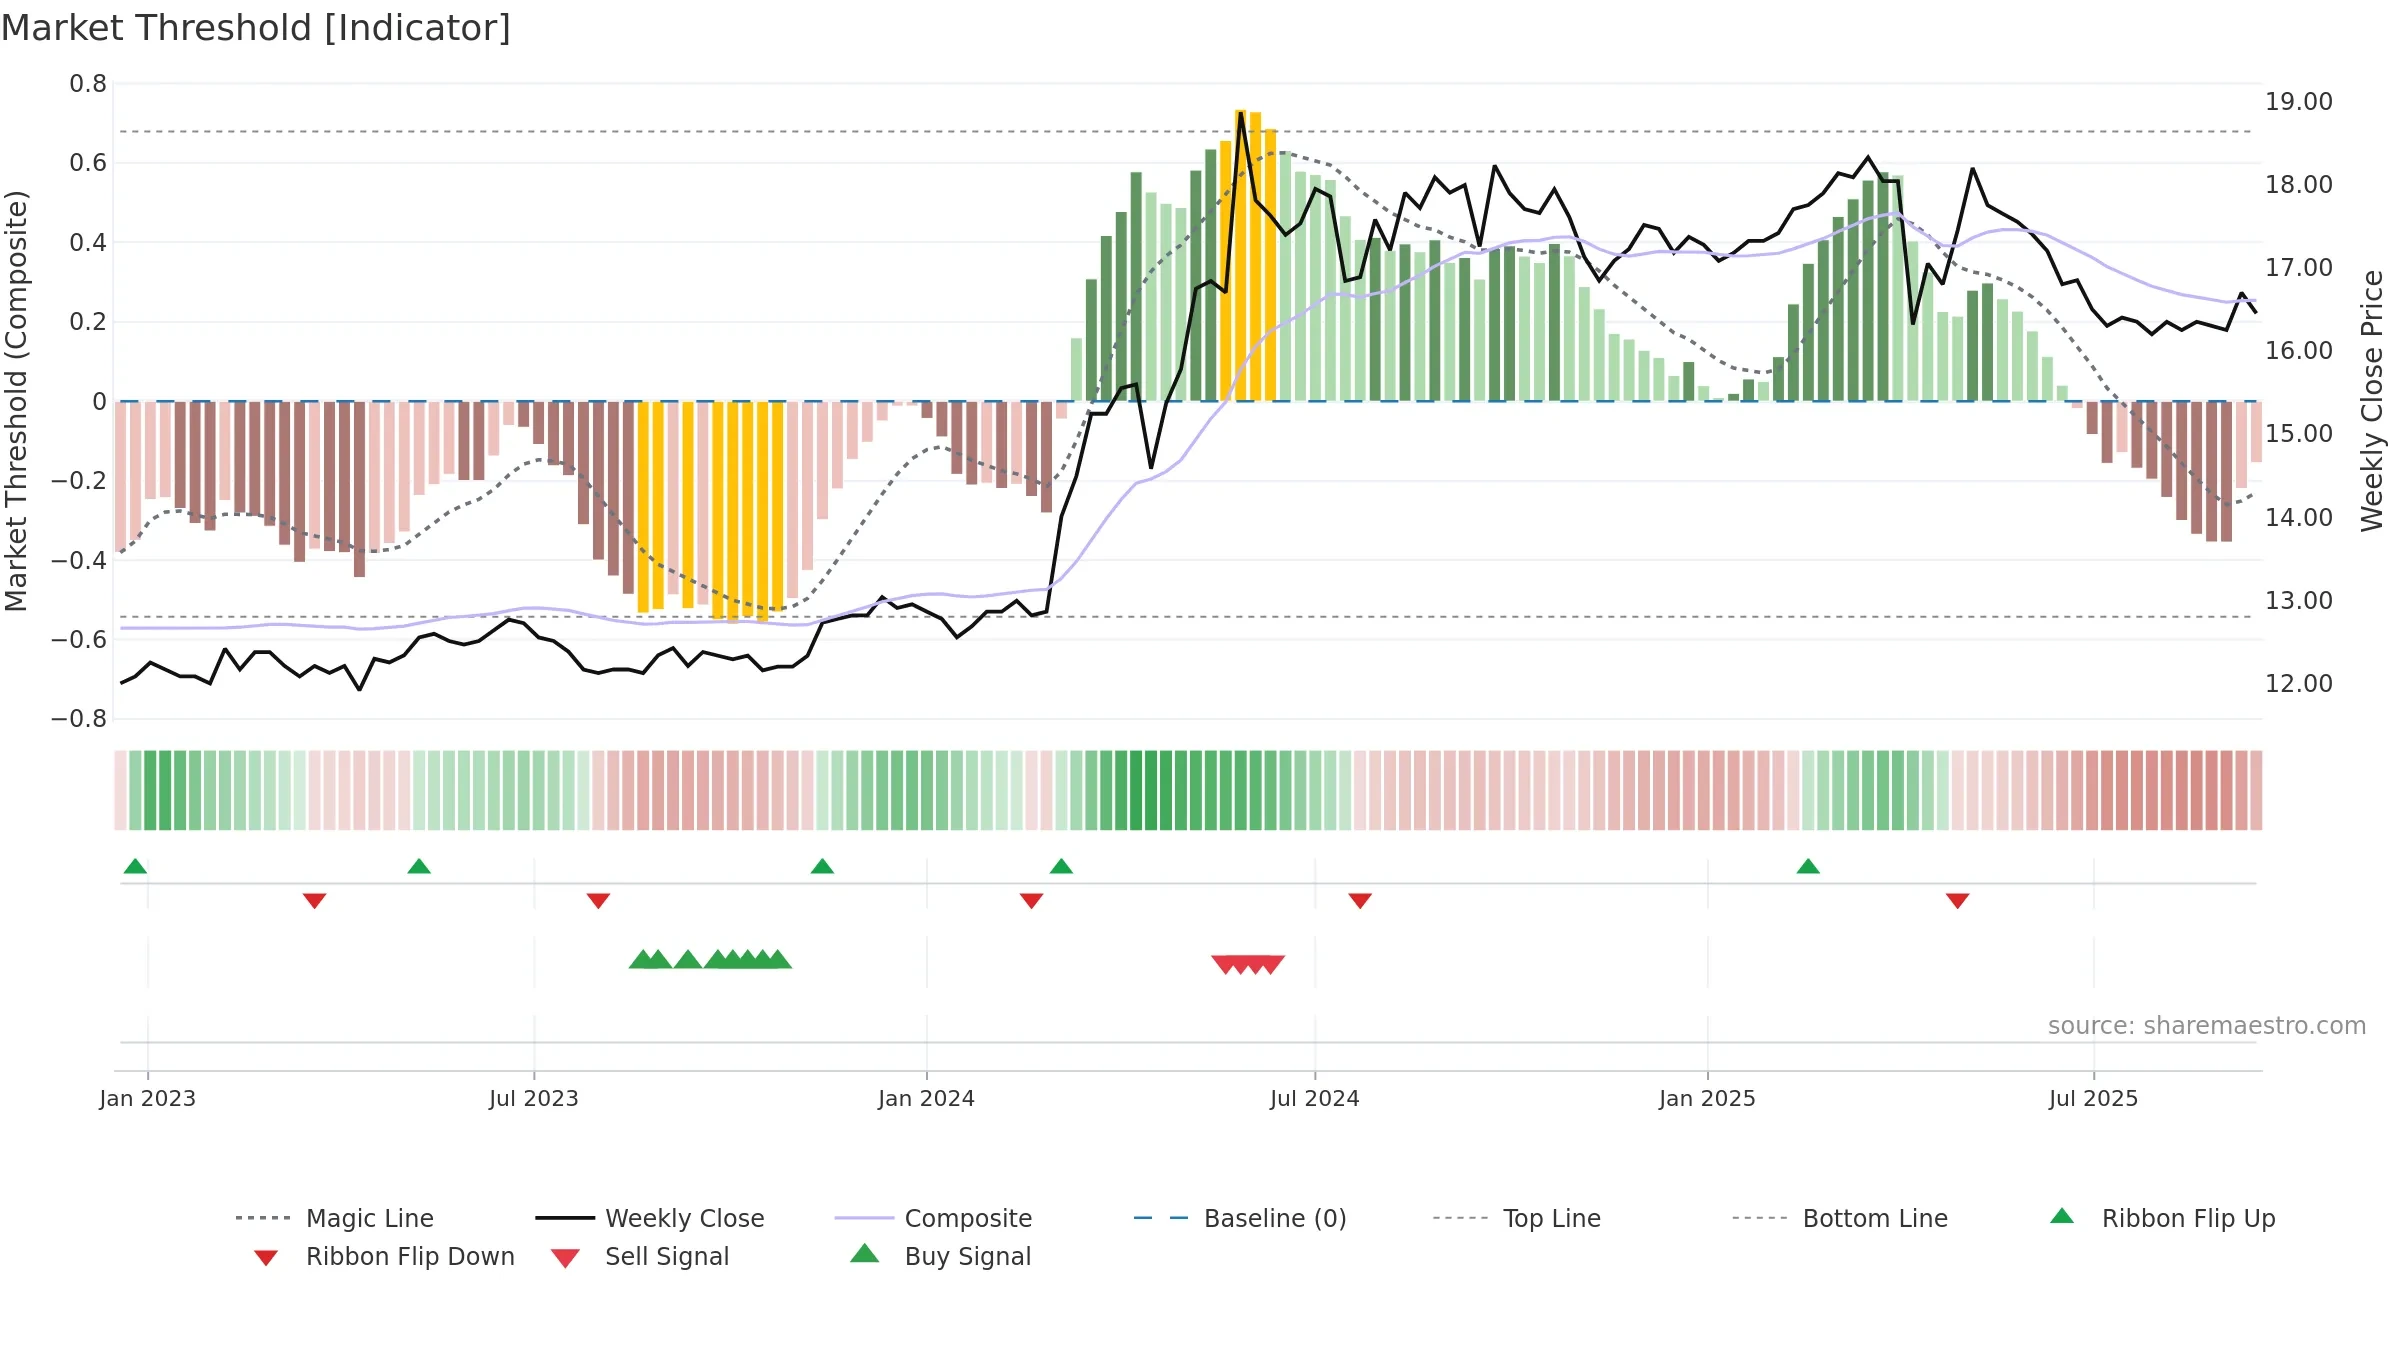Click the red flip-down triangle near Apr 2025

(x=1957, y=901)
